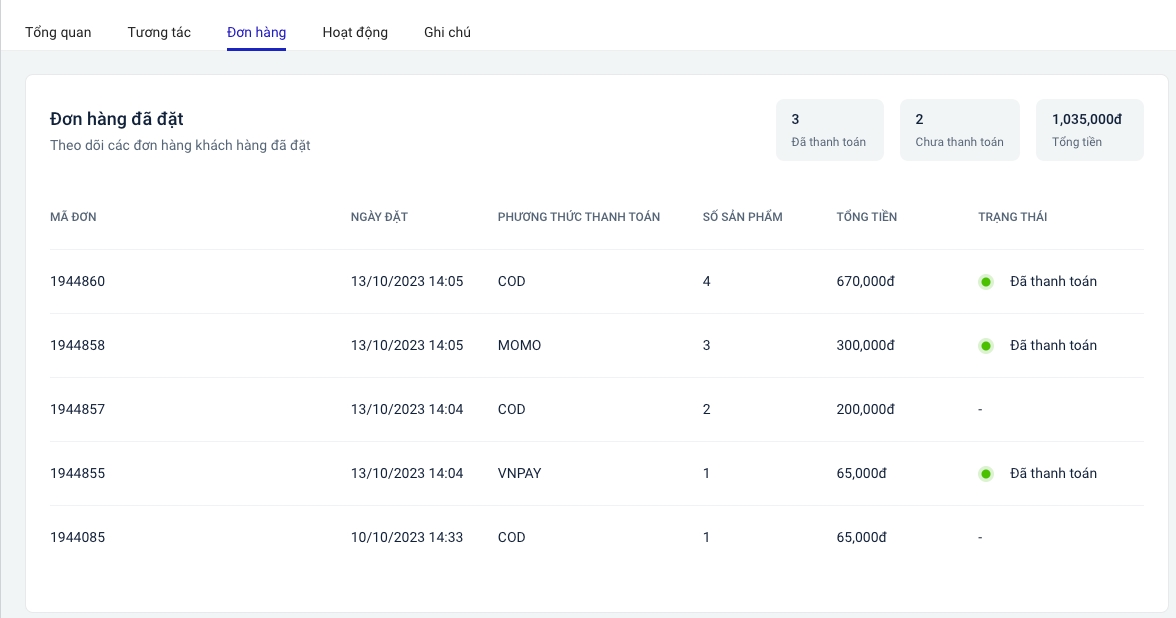The width and height of the screenshot is (1176, 618).
Task: Open the Tổng quan tab
Action: pos(58,32)
